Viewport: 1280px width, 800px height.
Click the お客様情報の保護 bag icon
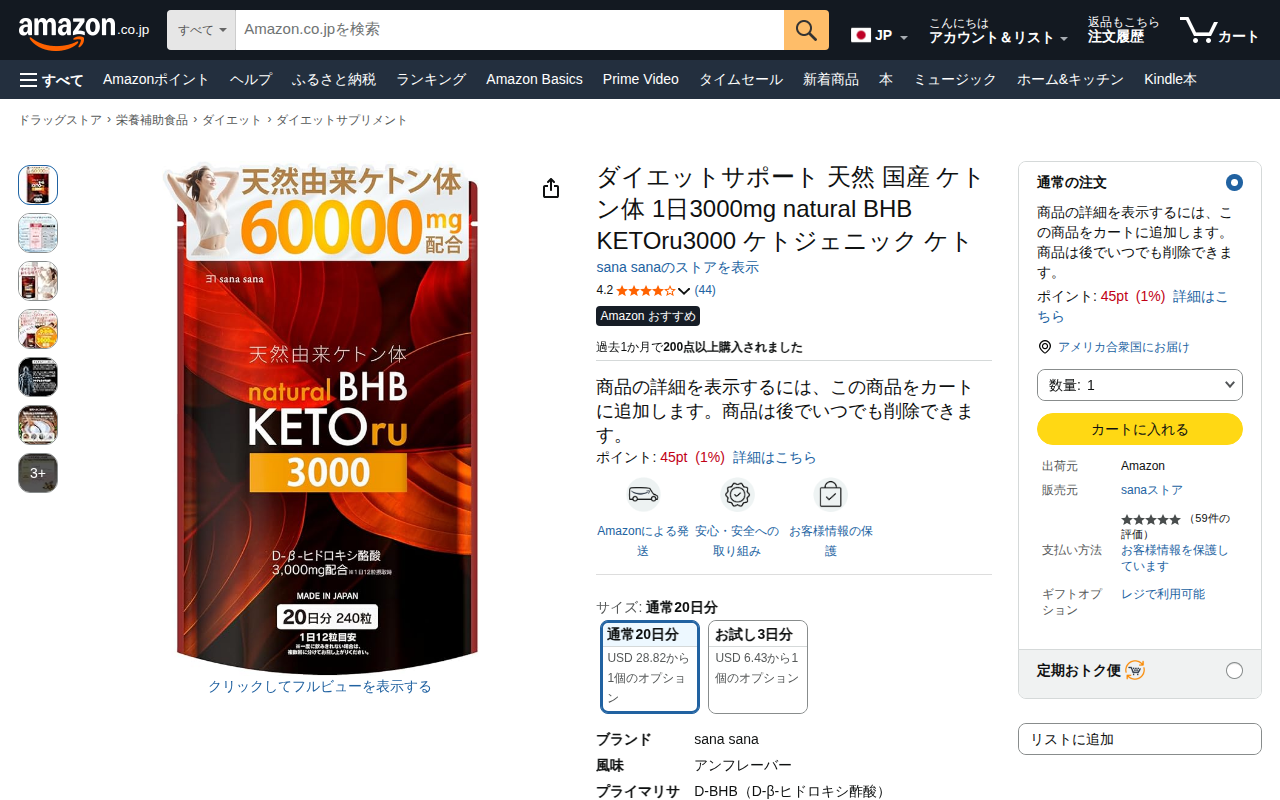click(830, 495)
